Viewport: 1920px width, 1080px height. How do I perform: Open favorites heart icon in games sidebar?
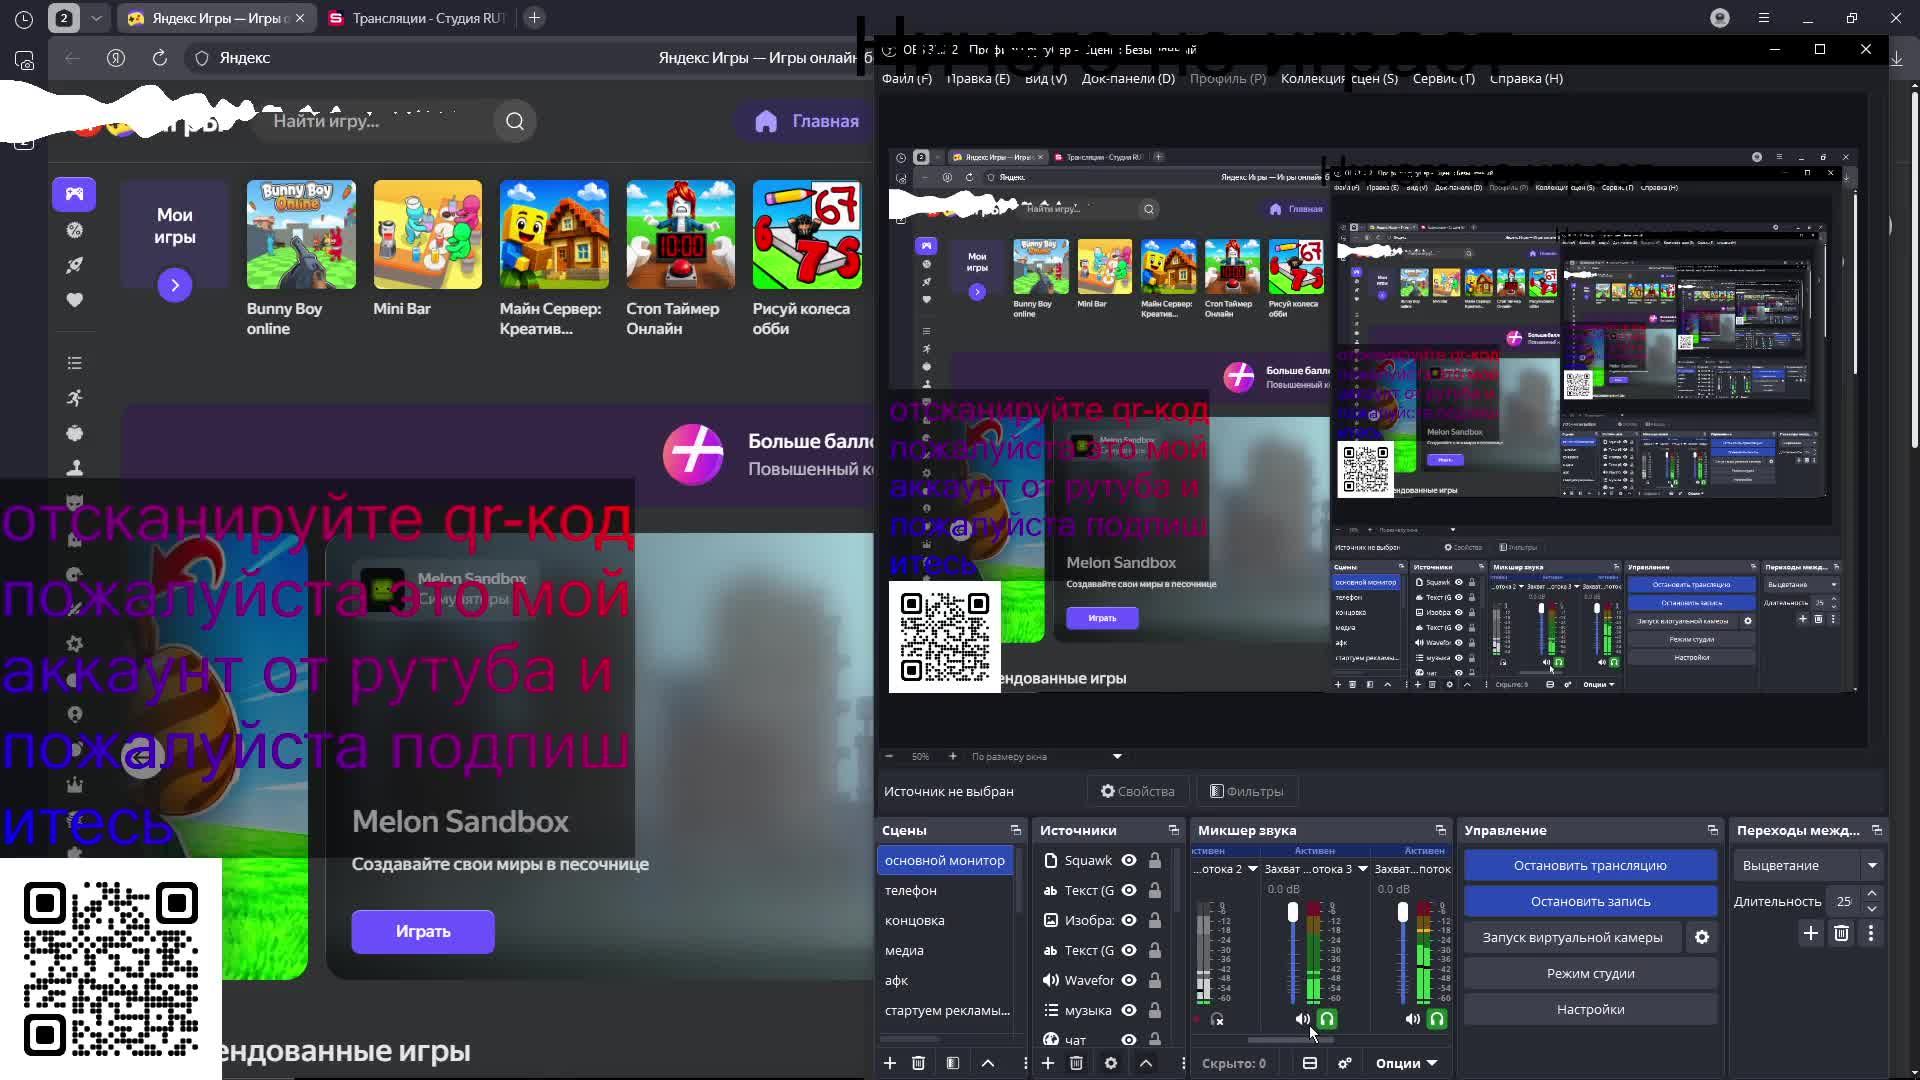click(x=74, y=300)
